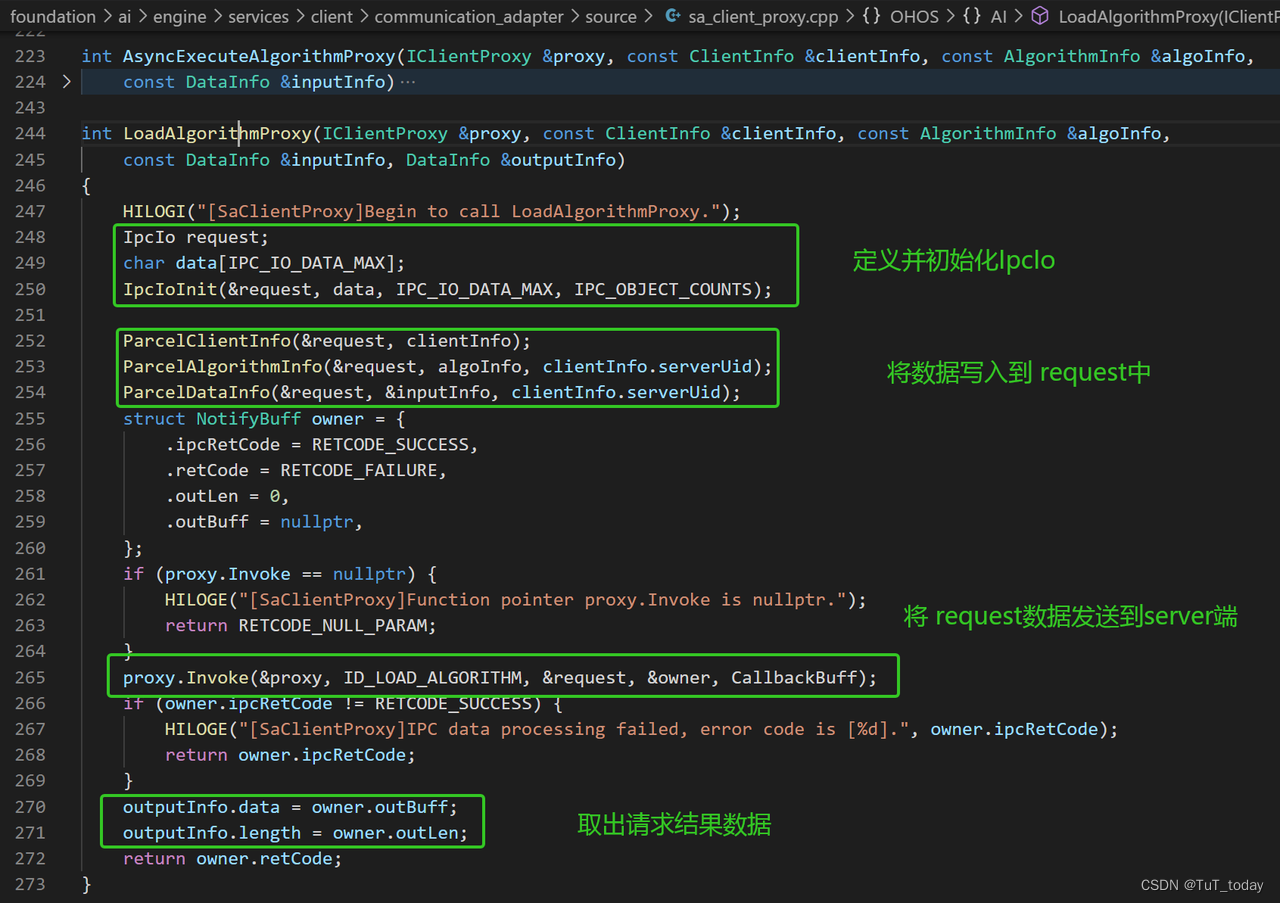The width and height of the screenshot is (1280, 903).
Task: Click the IpcIoInit call on line 250
Action: (448, 290)
